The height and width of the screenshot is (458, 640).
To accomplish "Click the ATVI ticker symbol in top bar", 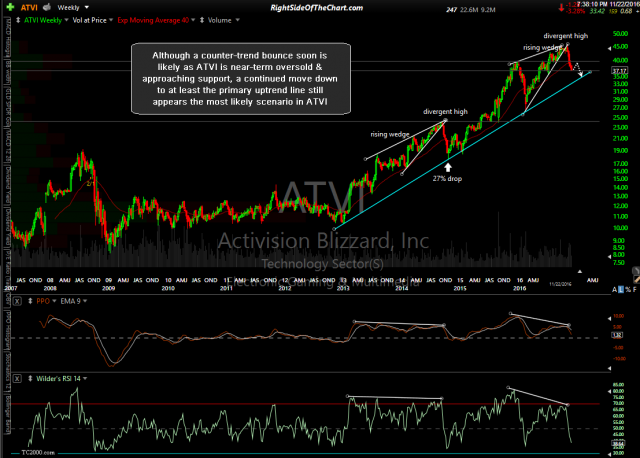I will tap(27, 6).
